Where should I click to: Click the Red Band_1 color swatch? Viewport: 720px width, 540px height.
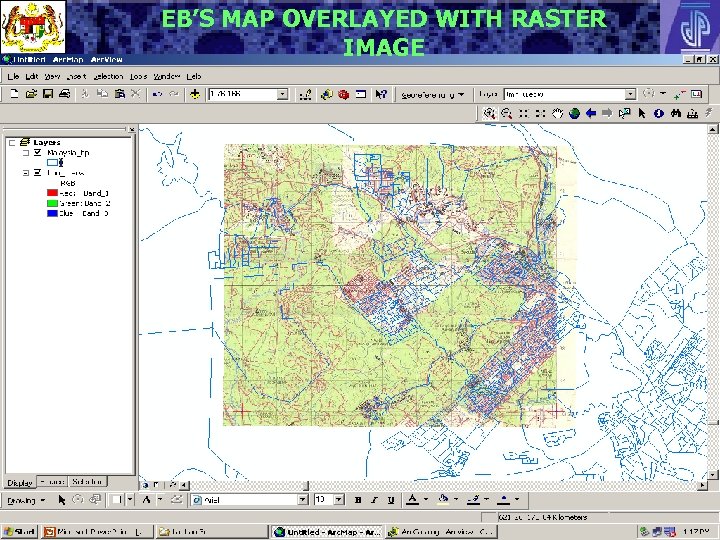coord(52,193)
